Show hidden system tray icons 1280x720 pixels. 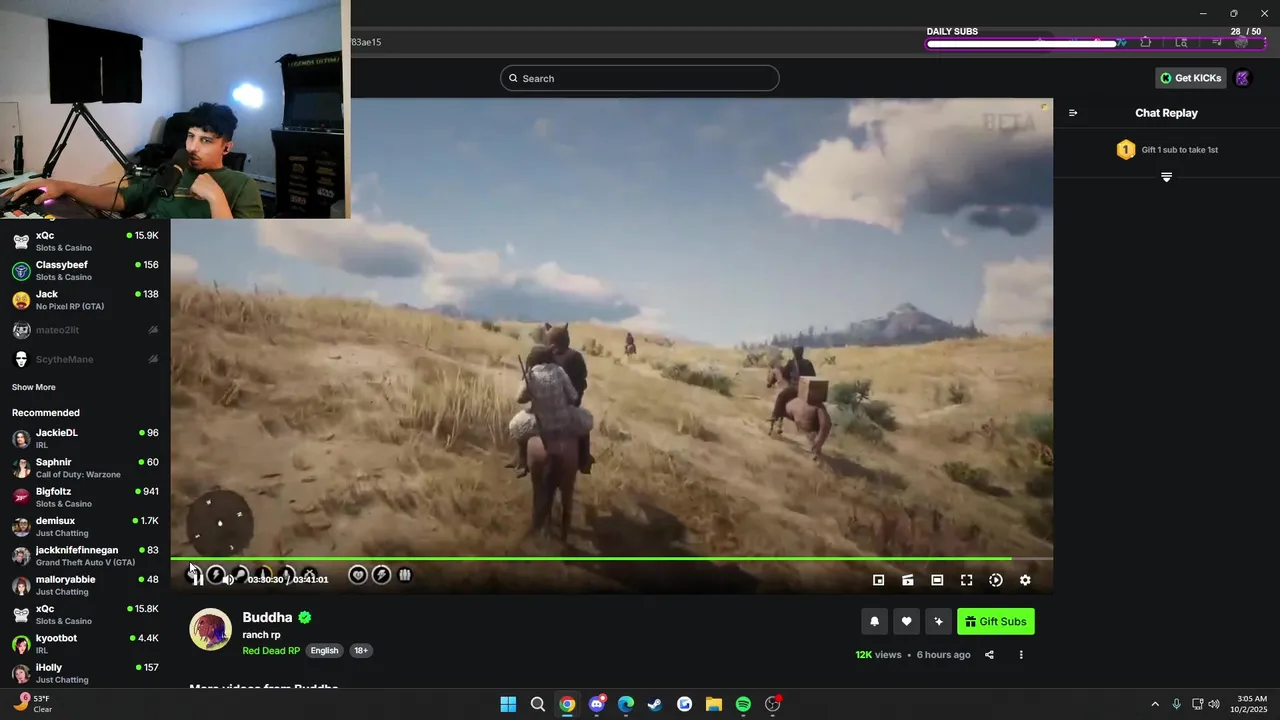pyautogui.click(x=1155, y=704)
